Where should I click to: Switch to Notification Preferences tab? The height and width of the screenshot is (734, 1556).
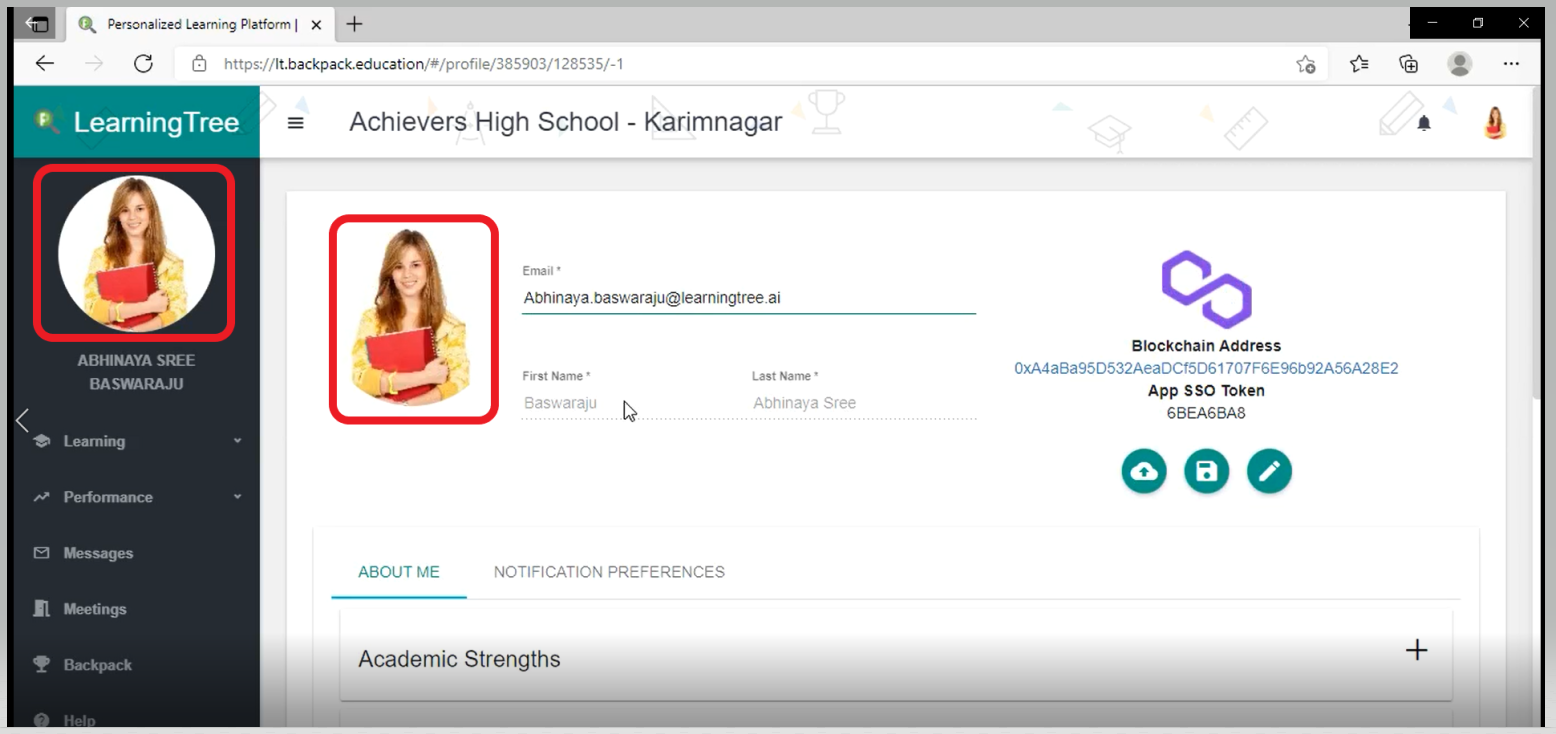pyautogui.click(x=609, y=572)
